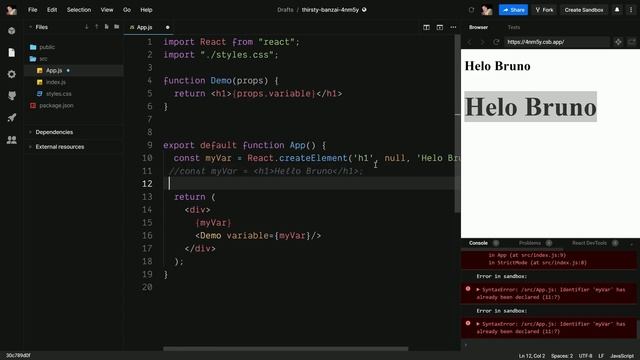640x360 pixels.
Task: Open the editor more options ellipsis
Action: coord(453,27)
